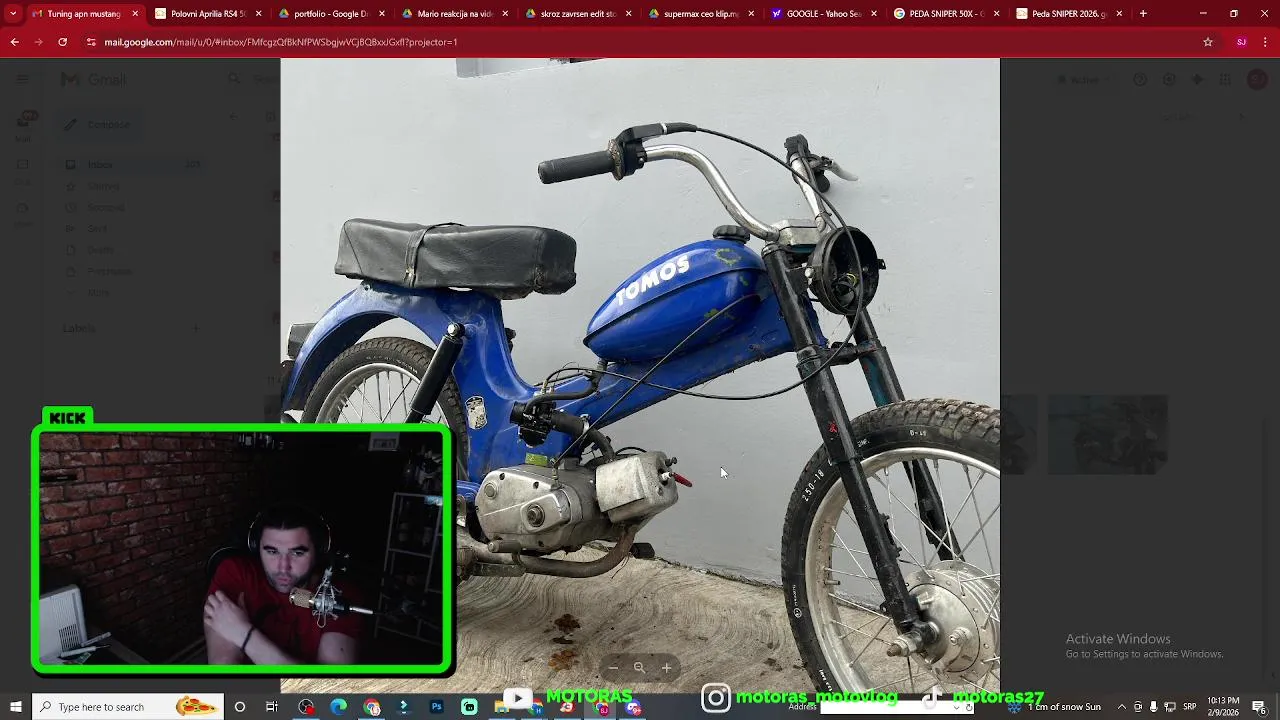Go back to the previous page
This screenshot has width=1280, height=720.
click(x=14, y=42)
